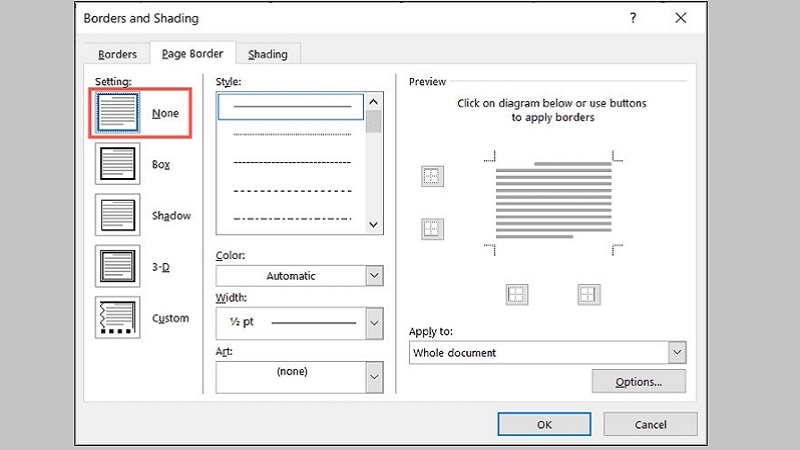Select the None border setting icon
Image resolution: width=800 pixels, height=450 pixels.
coord(114,114)
